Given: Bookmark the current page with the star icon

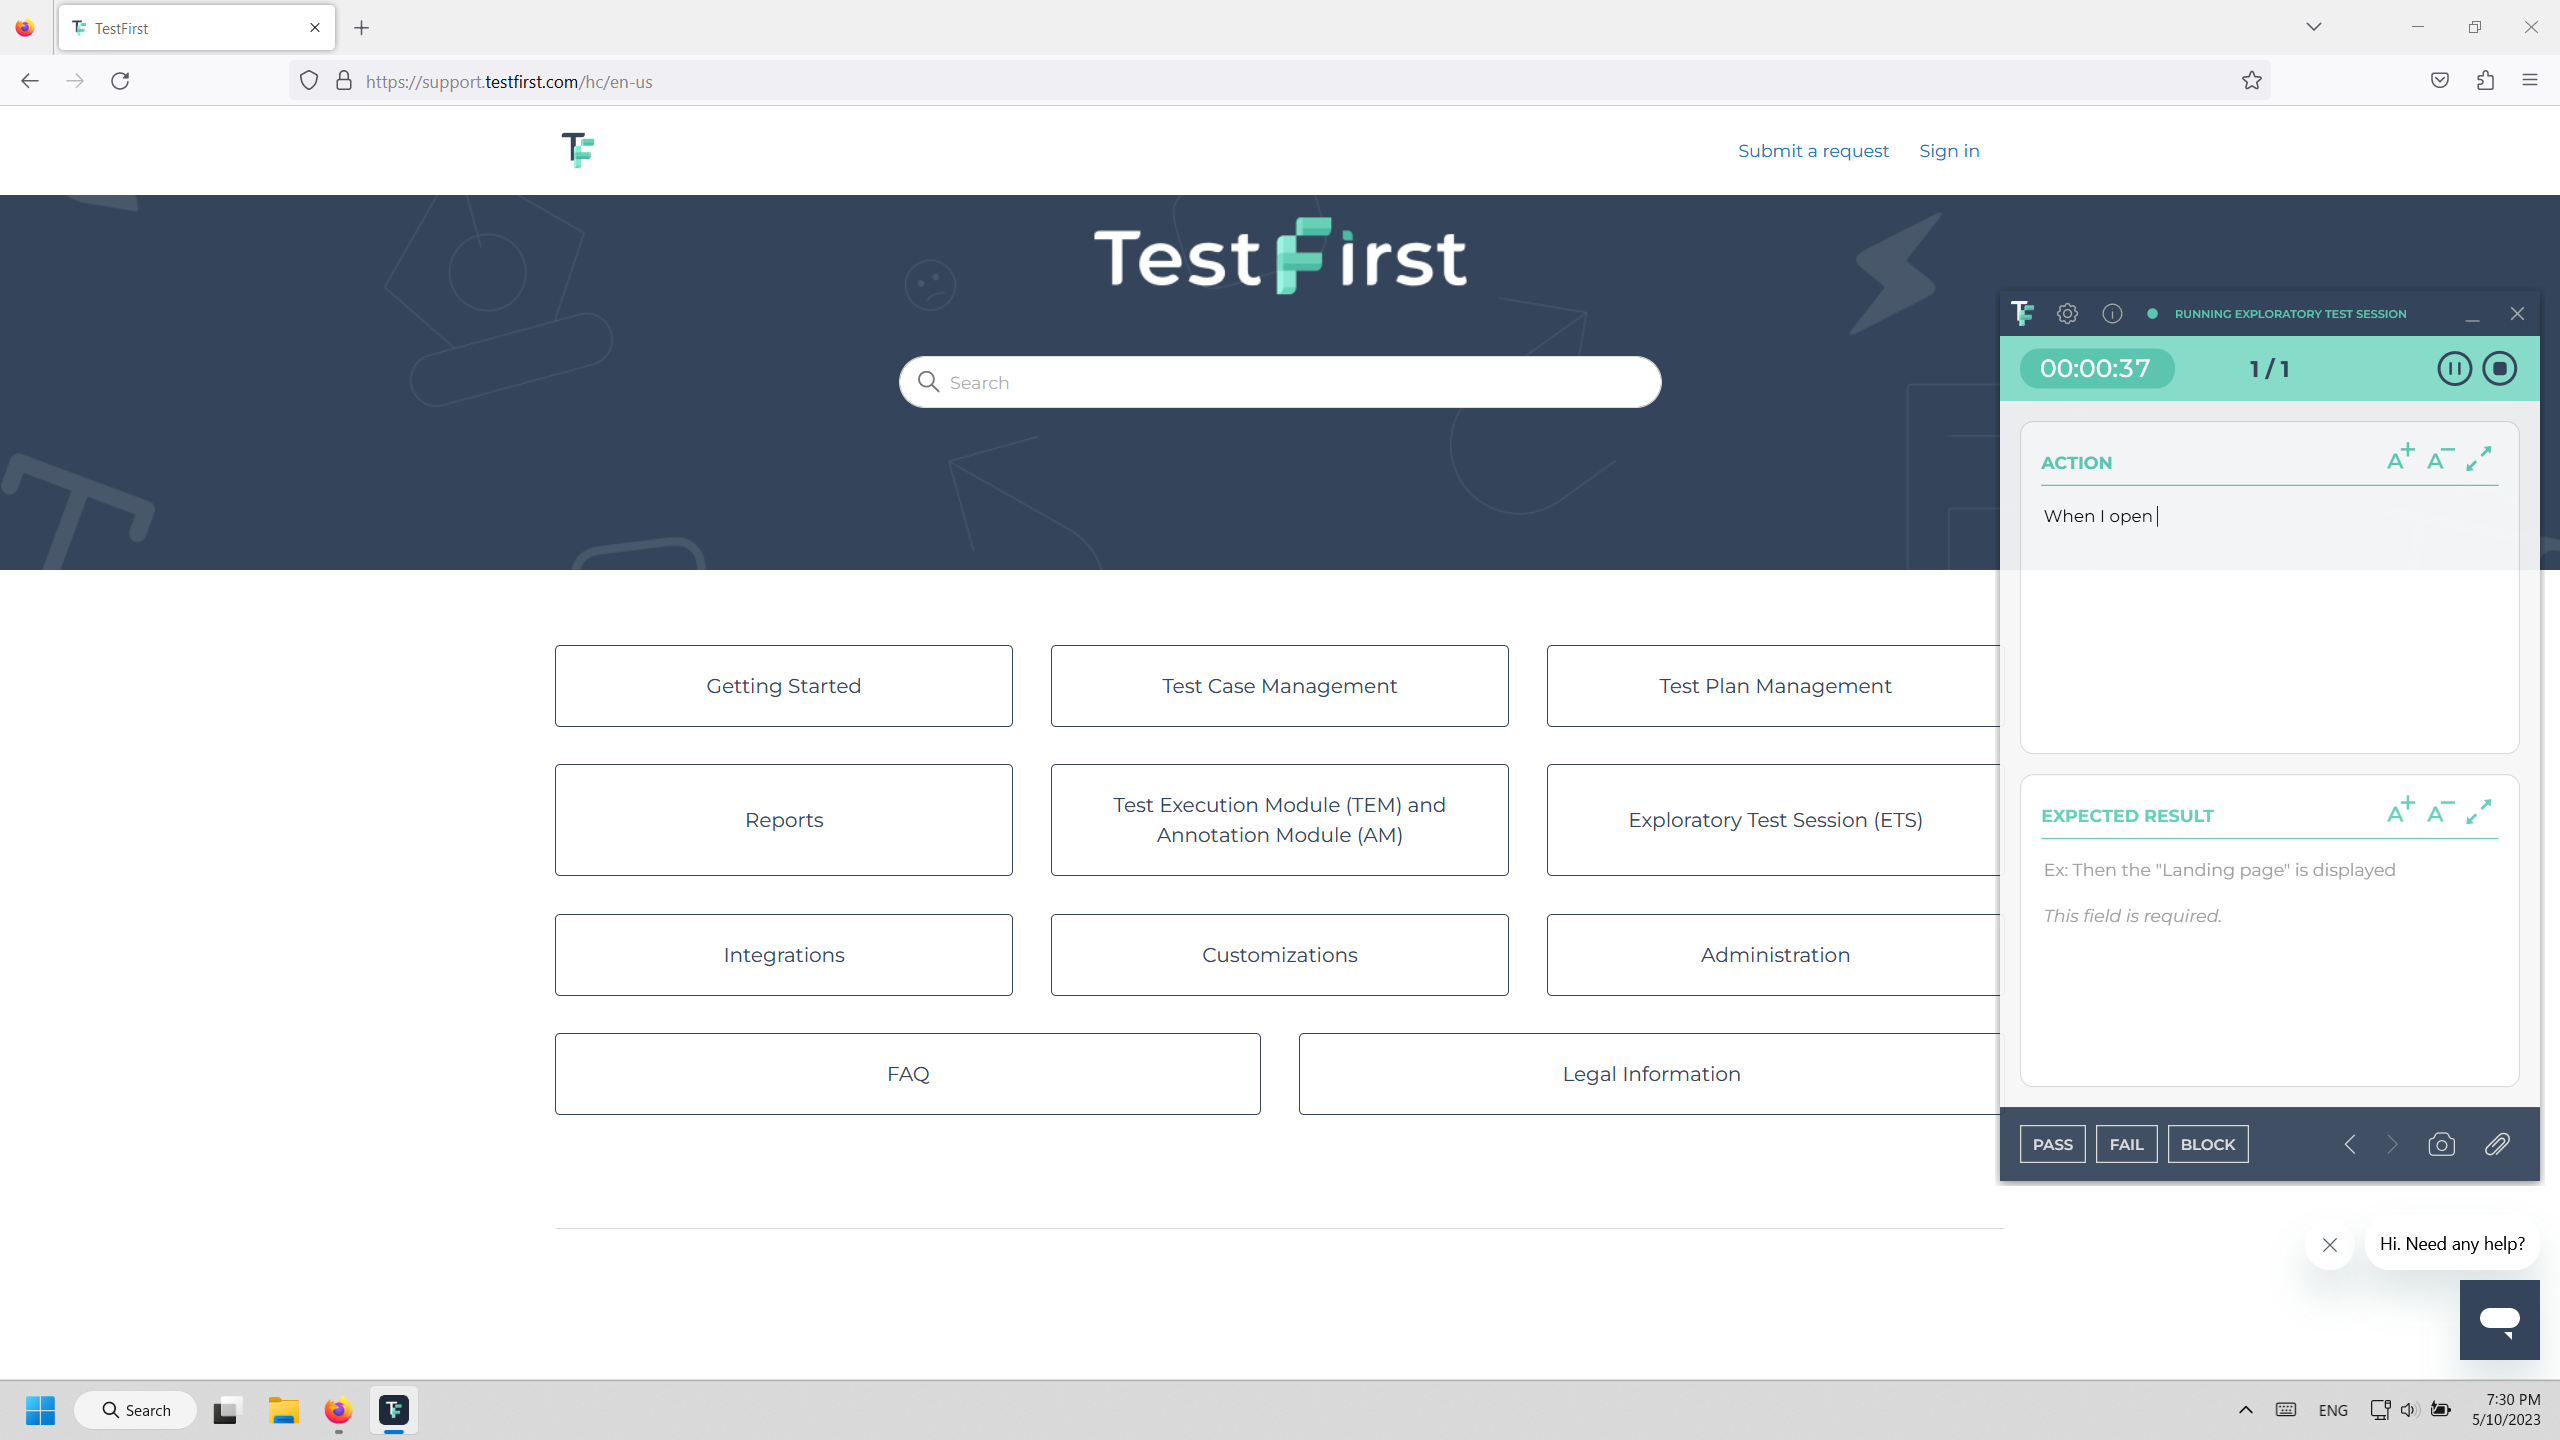Looking at the screenshot, I should pos(2251,80).
